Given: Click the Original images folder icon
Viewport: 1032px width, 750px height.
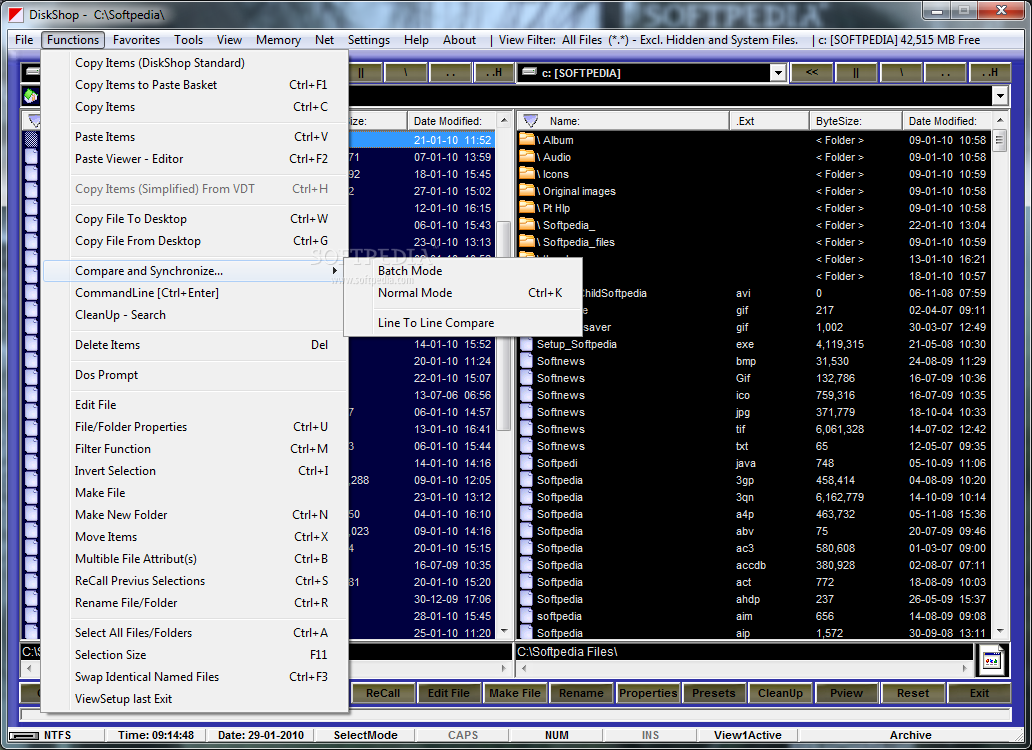Looking at the screenshot, I should pos(527,190).
